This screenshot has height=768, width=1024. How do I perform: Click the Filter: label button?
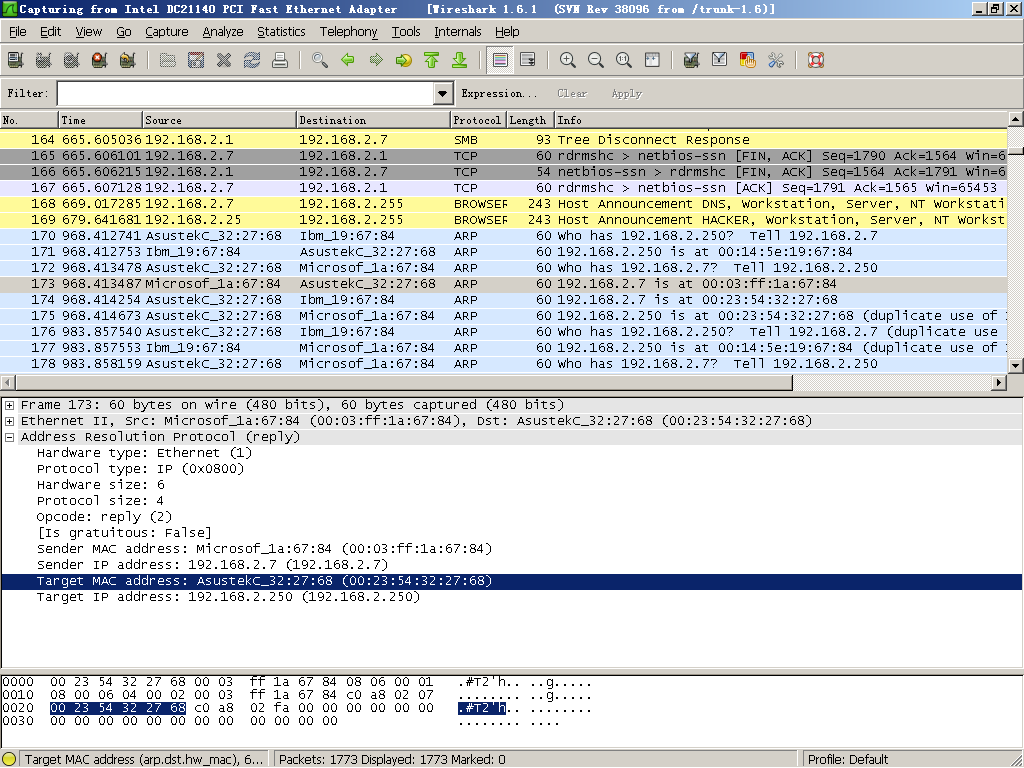pyautogui.click(x=28, y=93)
